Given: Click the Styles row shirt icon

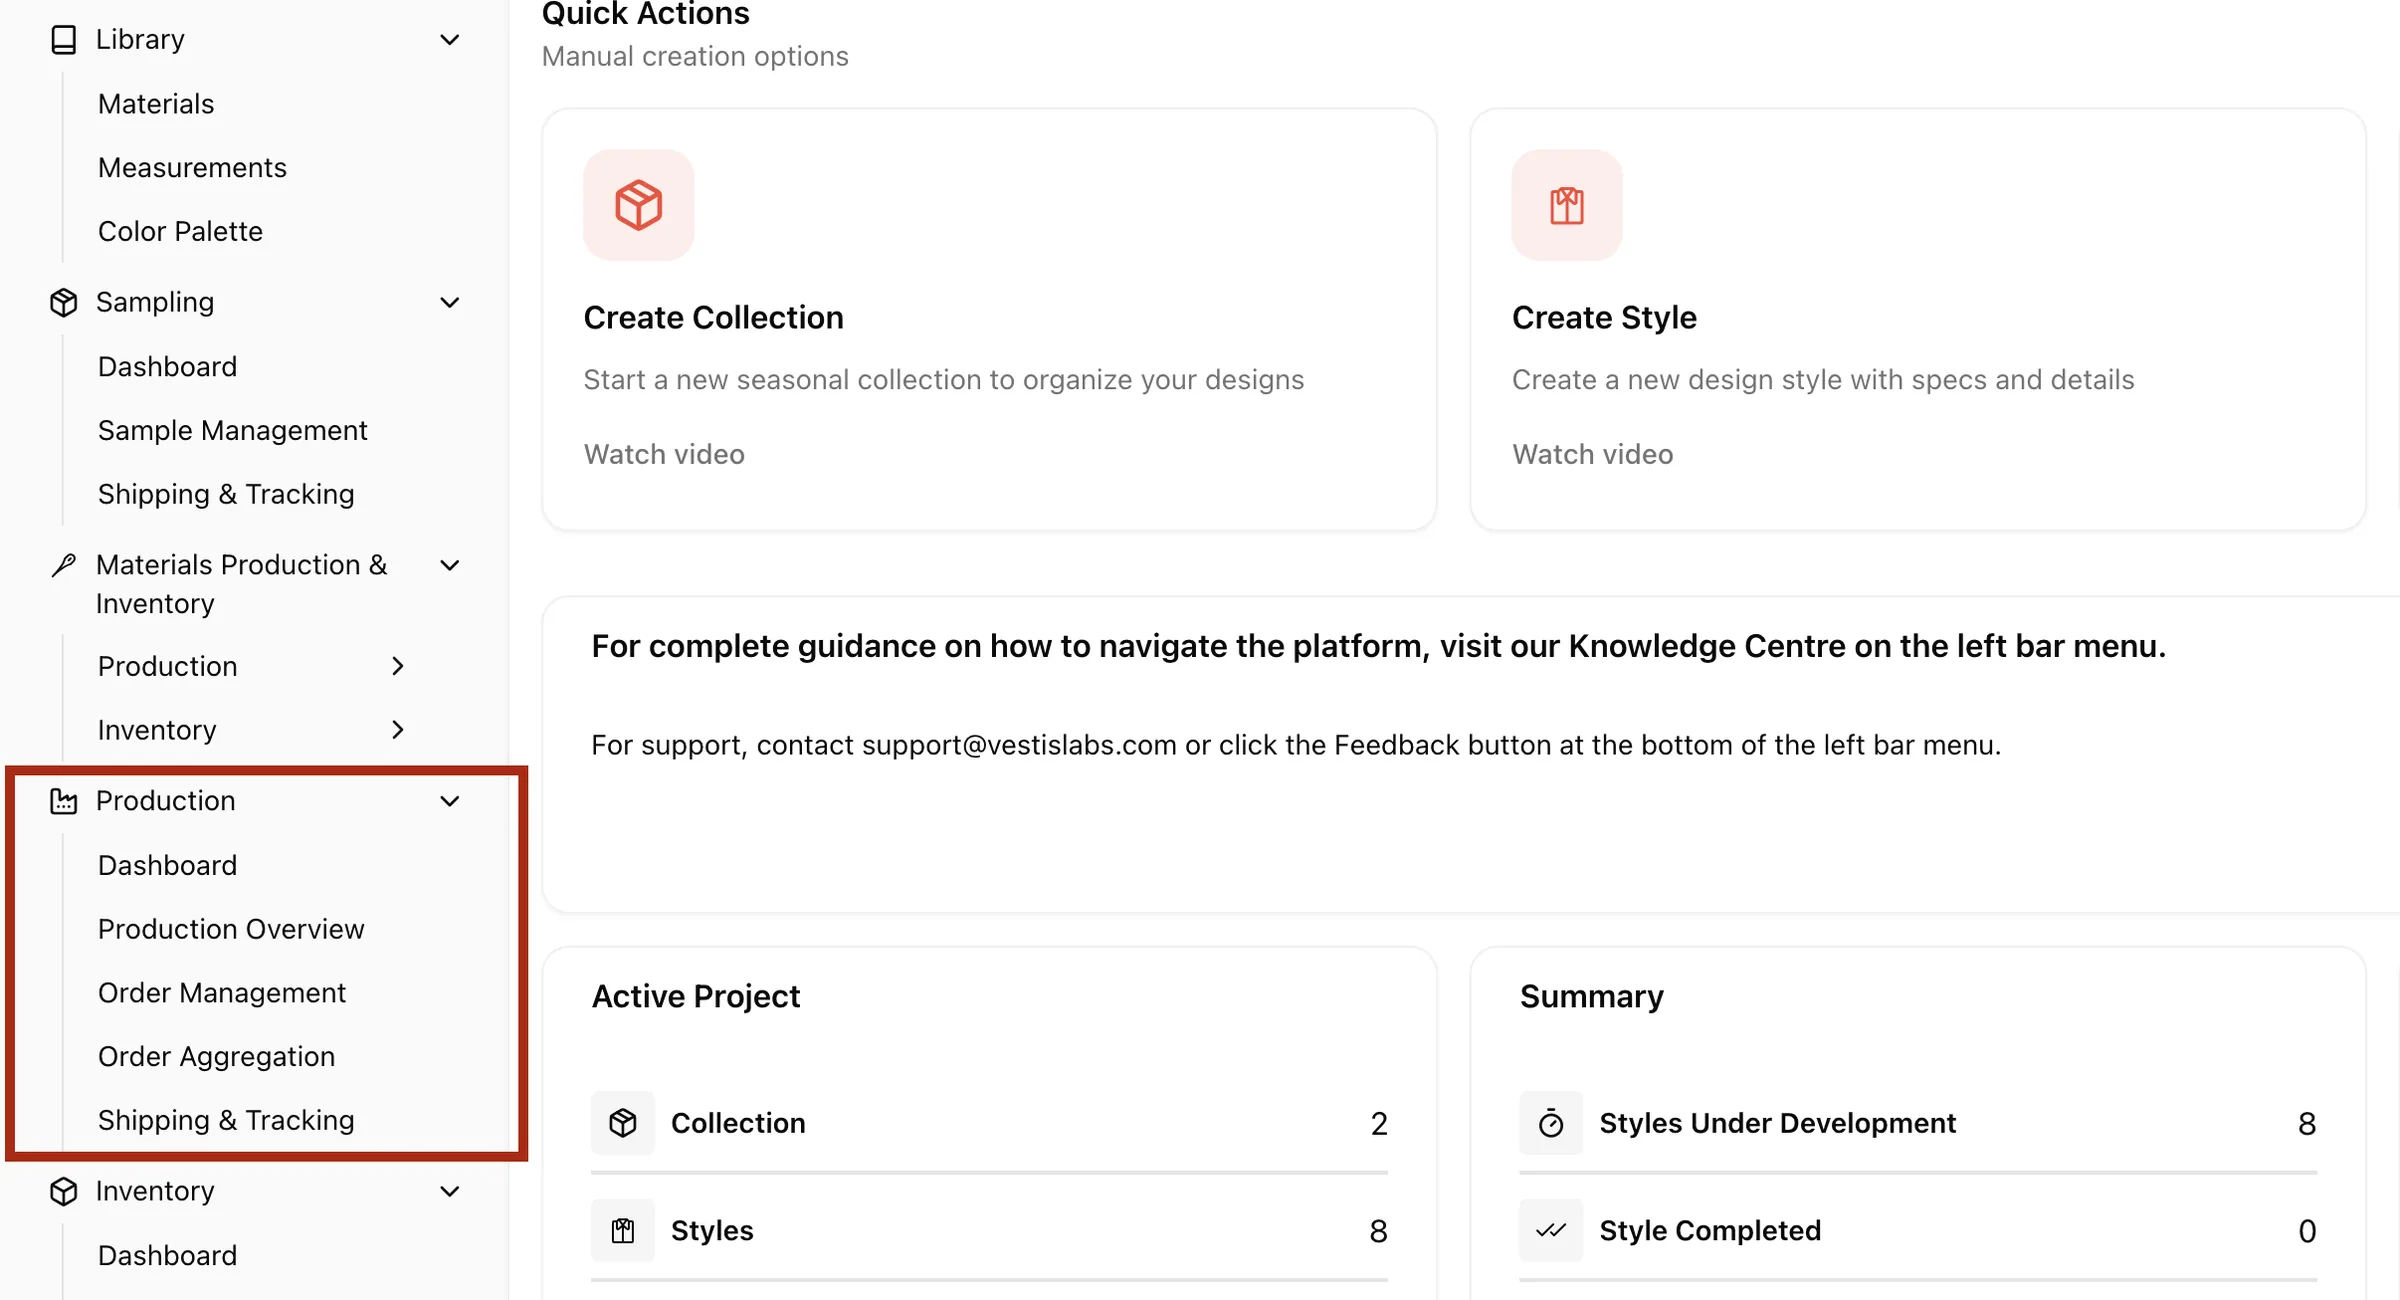Looking at the screenshot, I should click(x=623, y=1230).
